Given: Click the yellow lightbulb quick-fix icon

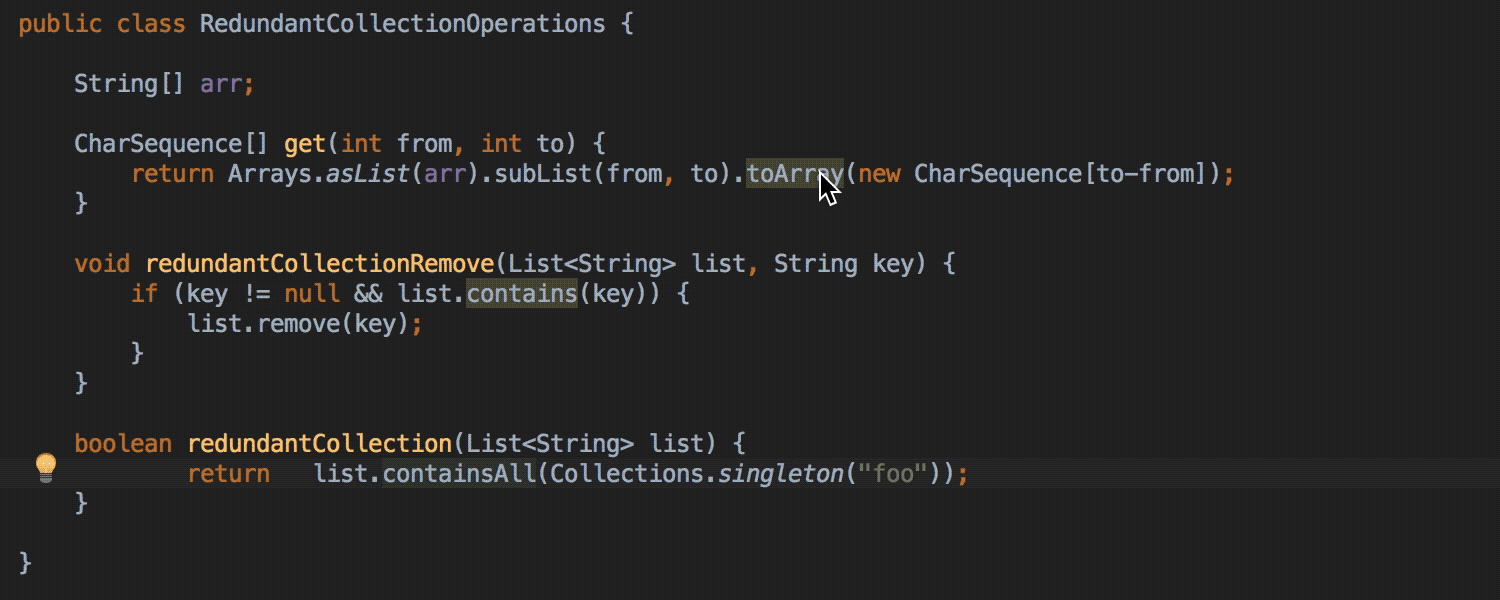Looking at the screenshot, I should tap(46, 467).
